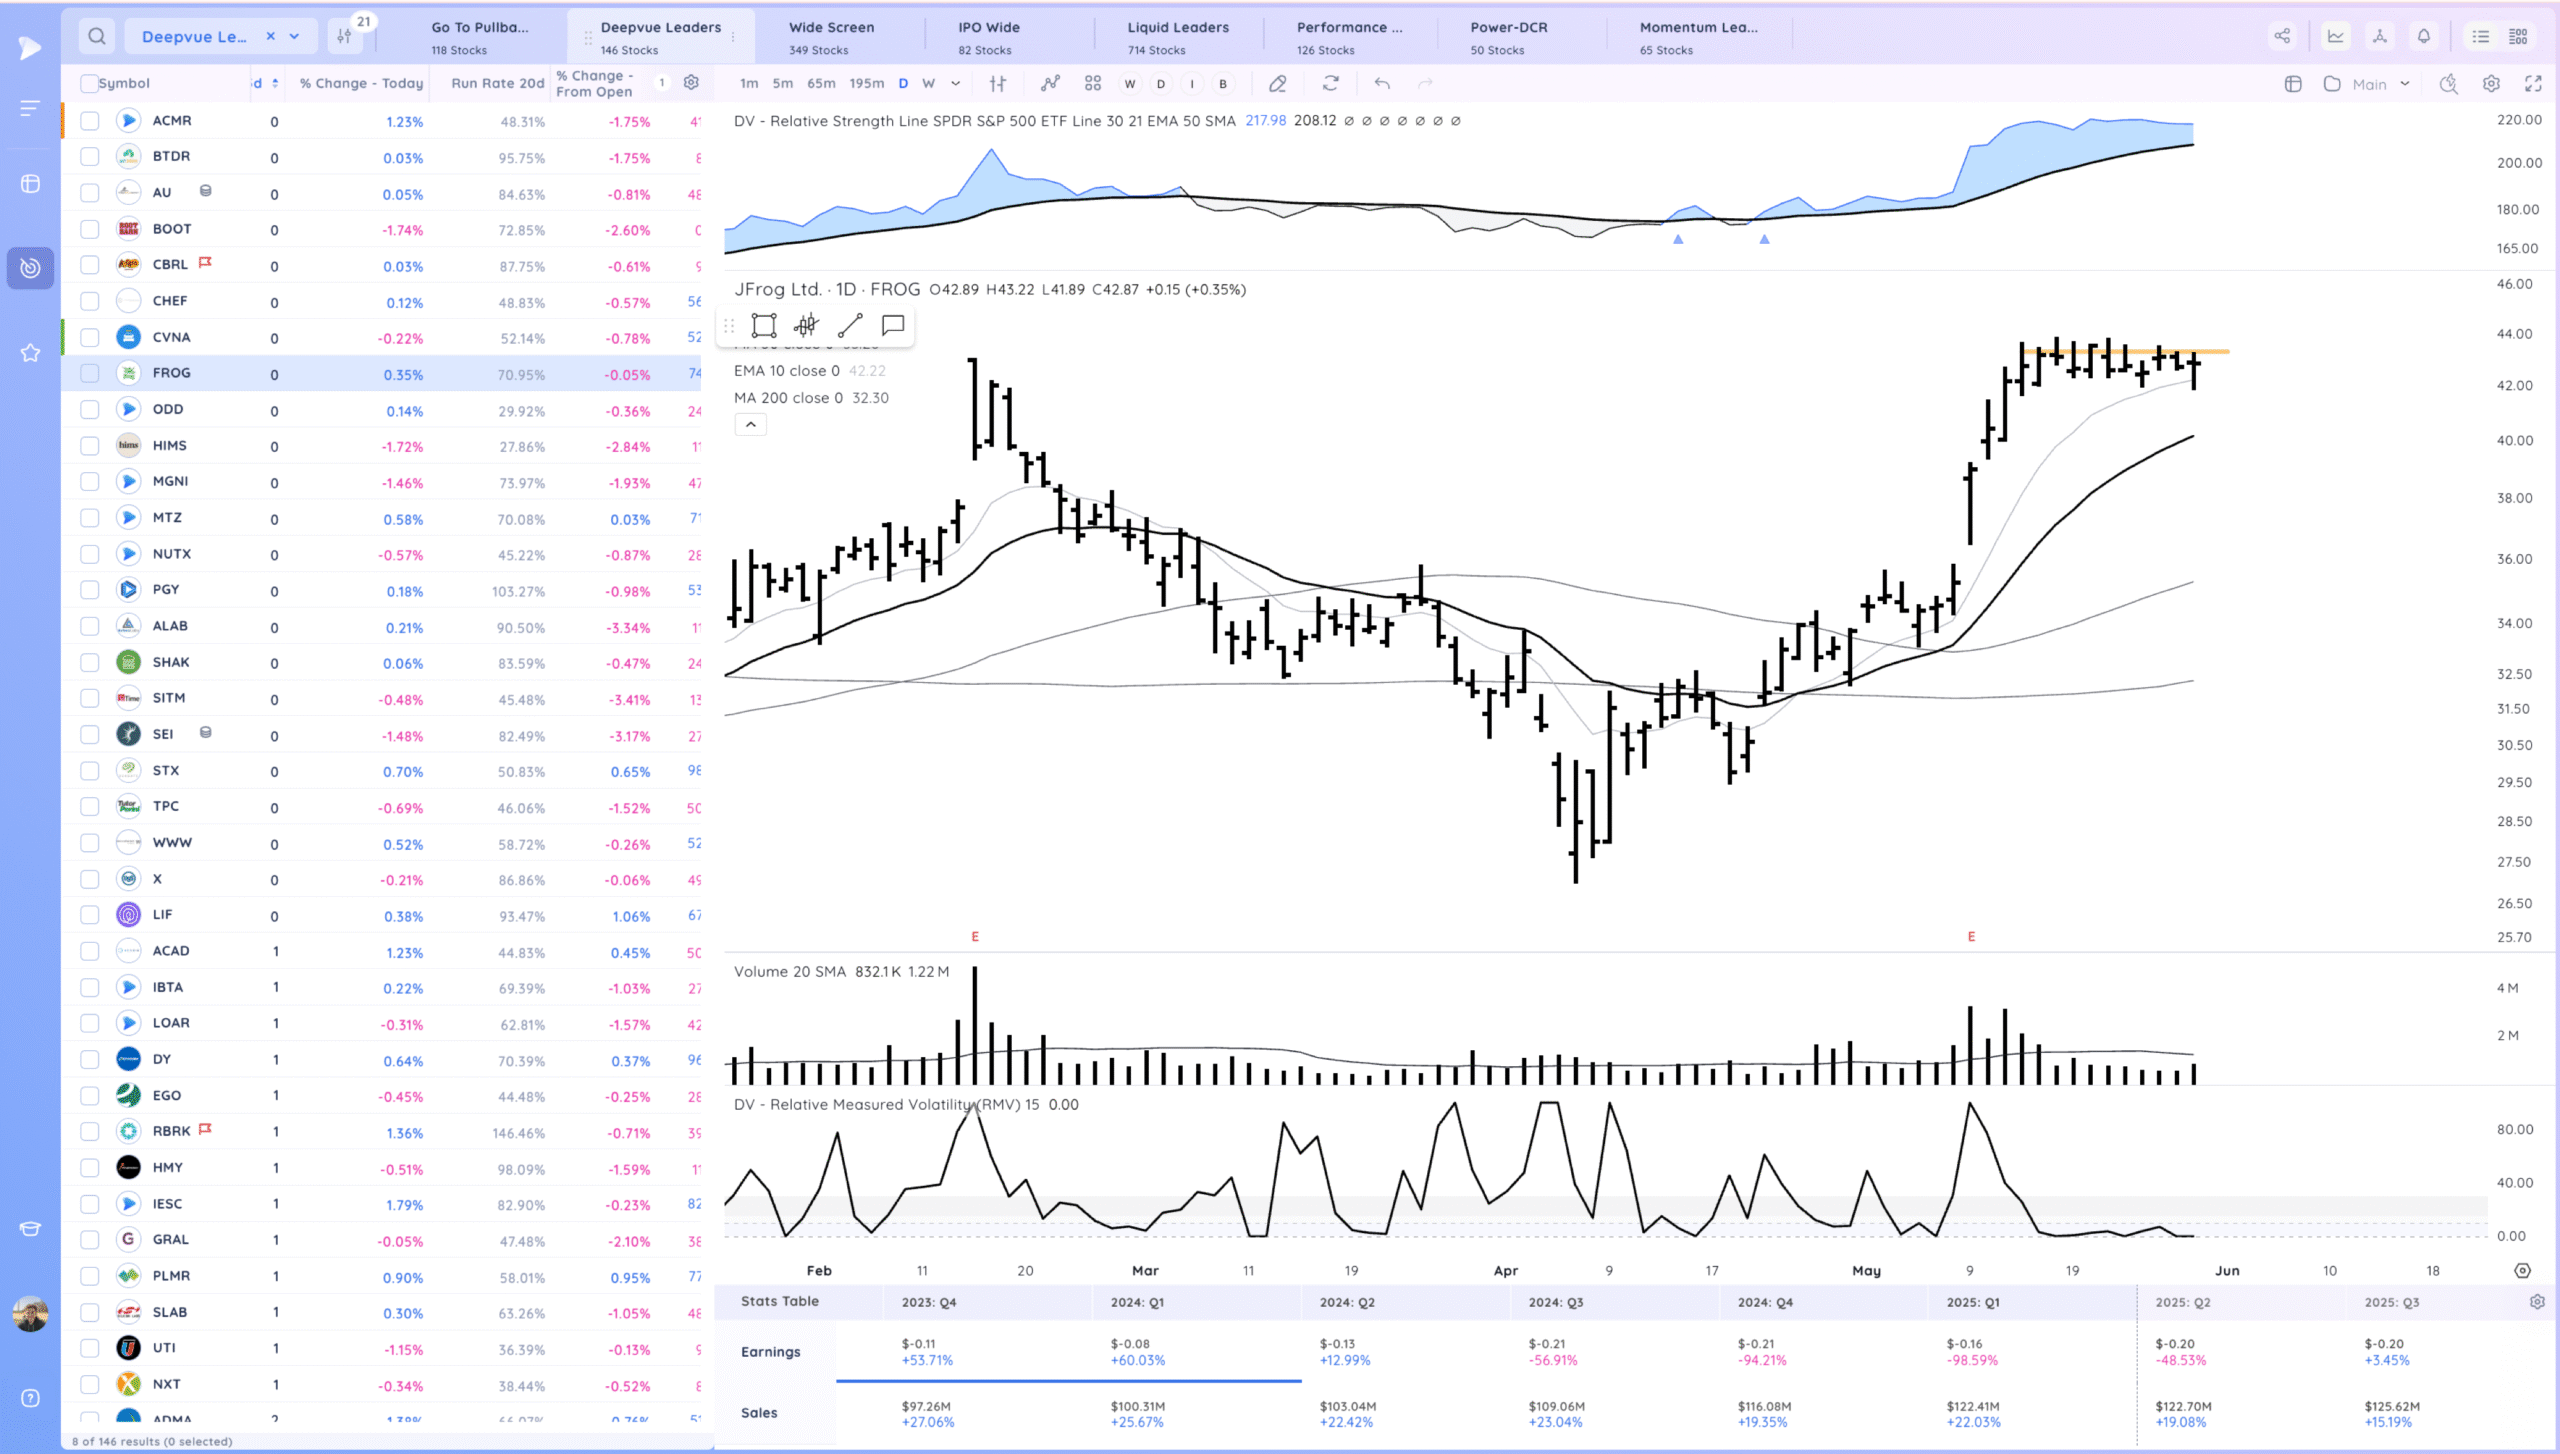
Task: Open the more timeframes chevron
Action: [956, 84]
